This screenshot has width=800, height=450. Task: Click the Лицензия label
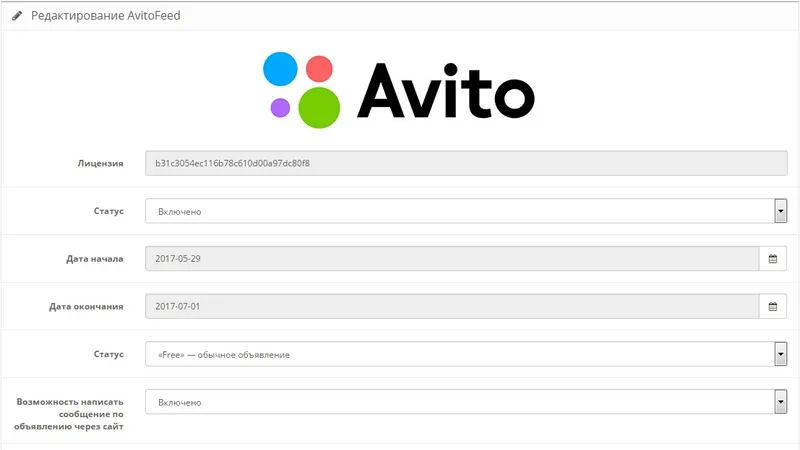pyautogui.click(x=101, y=163)
